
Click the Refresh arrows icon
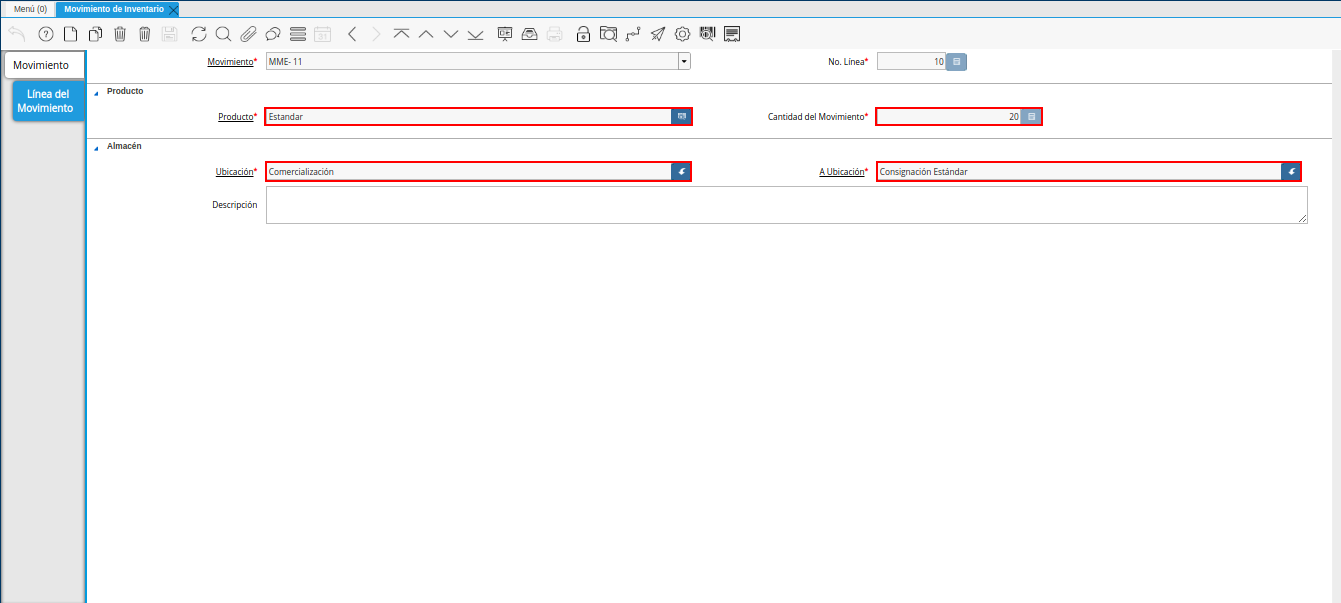(199, 34)
